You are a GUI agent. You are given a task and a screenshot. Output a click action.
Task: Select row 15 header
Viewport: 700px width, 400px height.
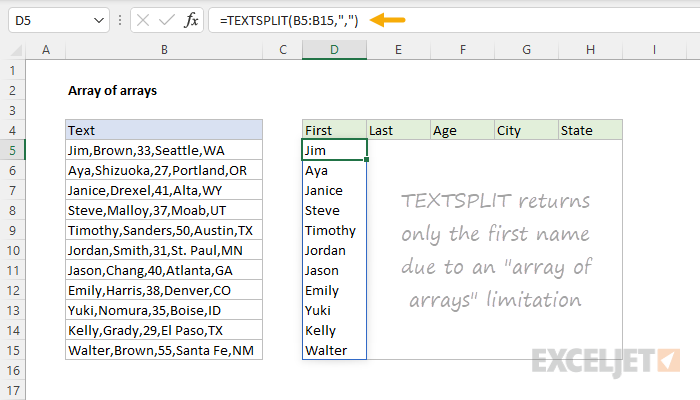pos(12,350)
